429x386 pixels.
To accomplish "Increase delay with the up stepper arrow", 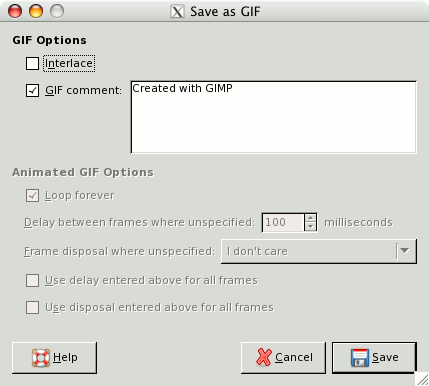I will tap(310, 218).
